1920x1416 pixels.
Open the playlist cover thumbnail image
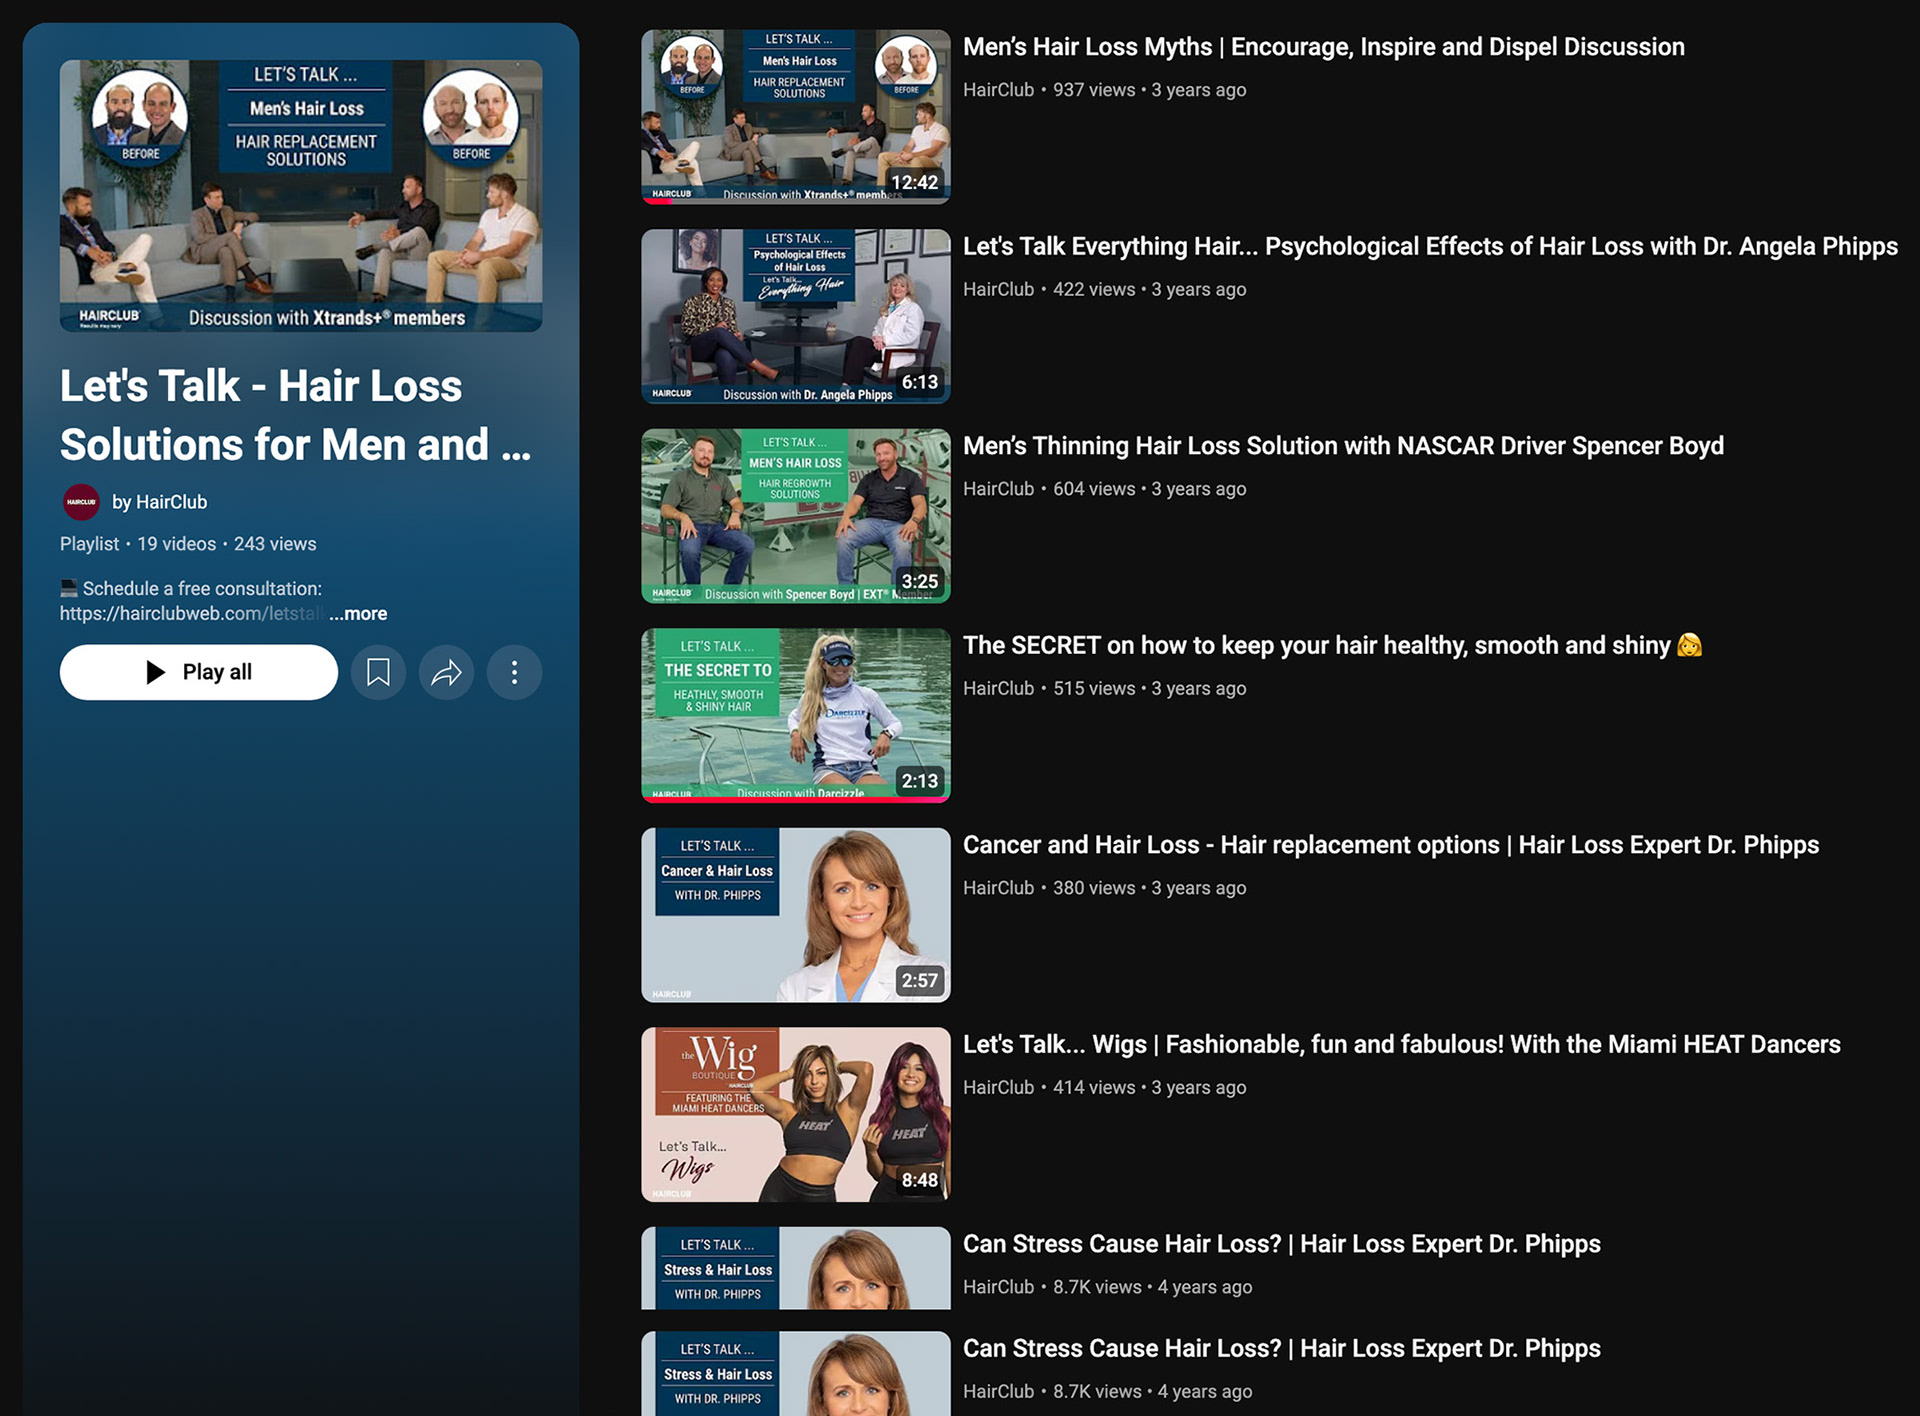301,196
